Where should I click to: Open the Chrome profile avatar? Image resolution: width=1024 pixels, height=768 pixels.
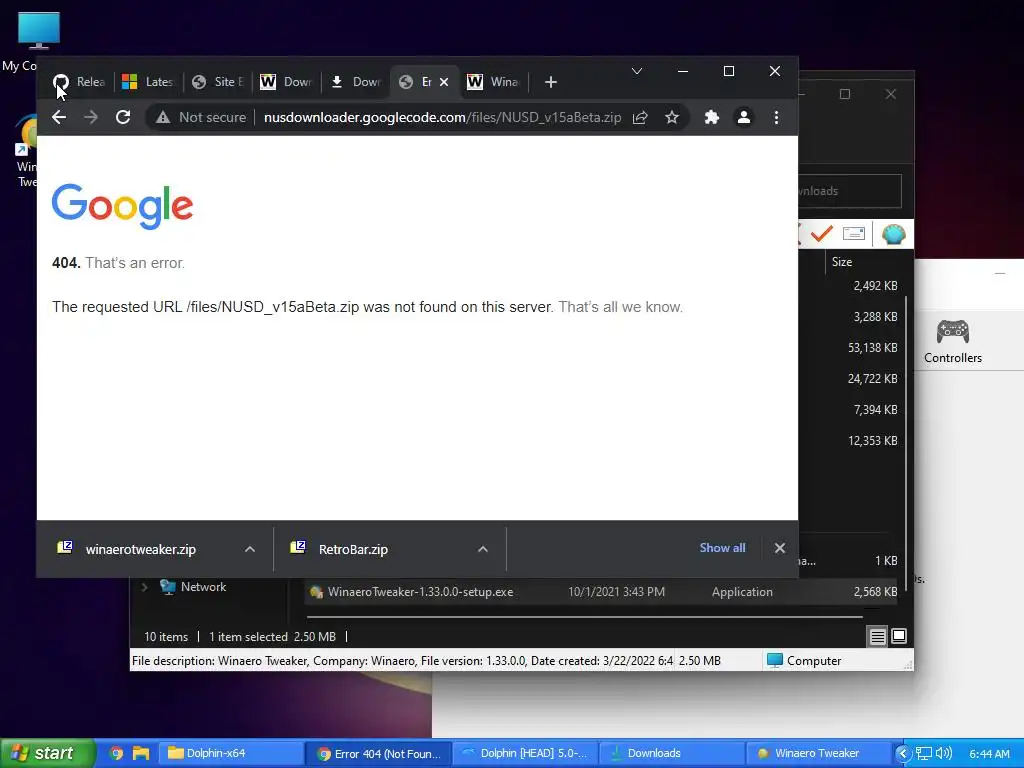(x=743, y=117)
